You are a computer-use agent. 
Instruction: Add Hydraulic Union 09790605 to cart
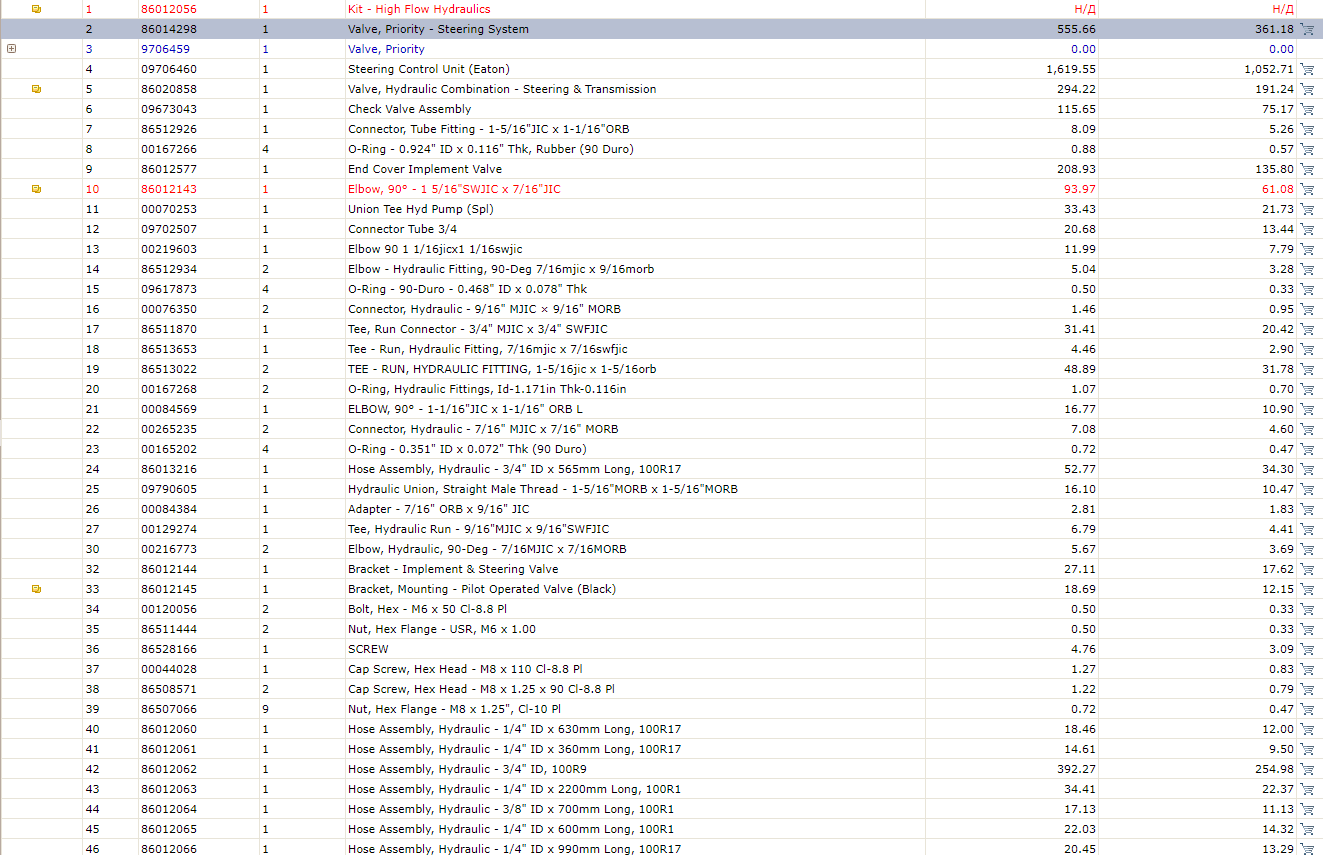tap(1307, 489)
